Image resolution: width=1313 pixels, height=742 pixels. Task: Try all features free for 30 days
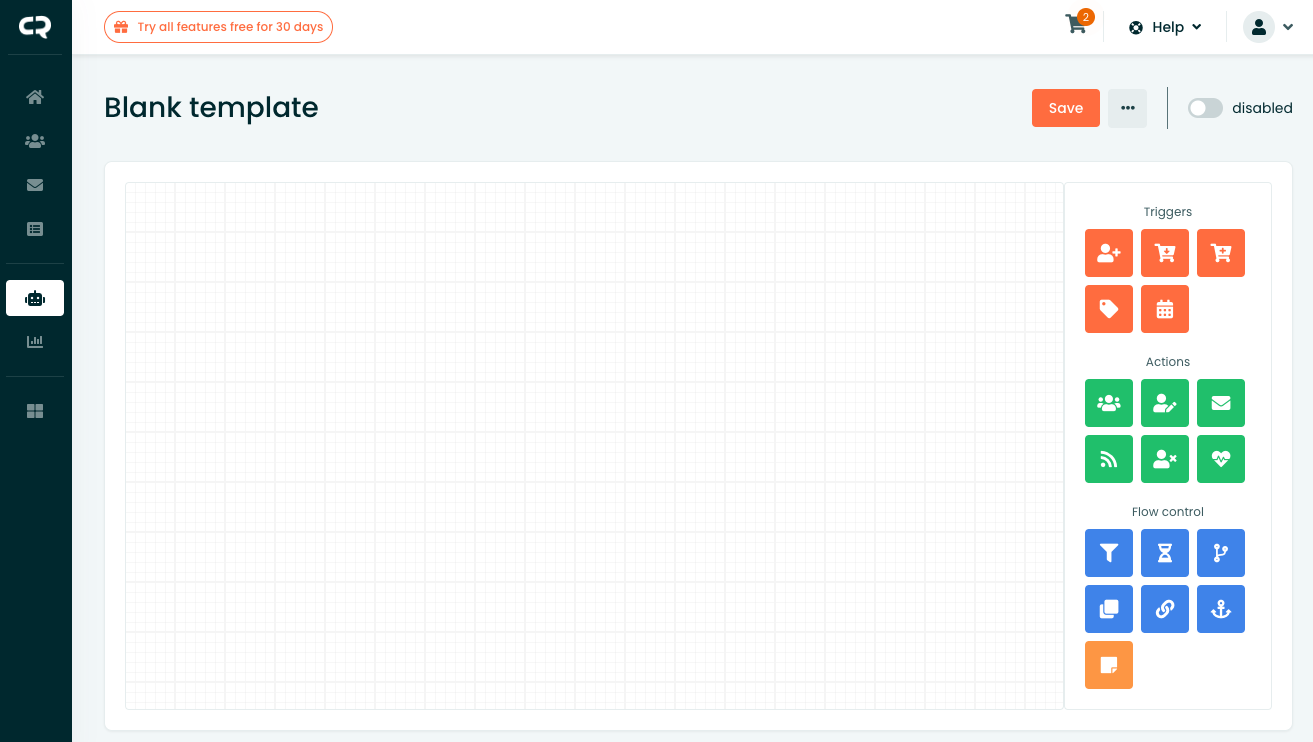point(218,27)
